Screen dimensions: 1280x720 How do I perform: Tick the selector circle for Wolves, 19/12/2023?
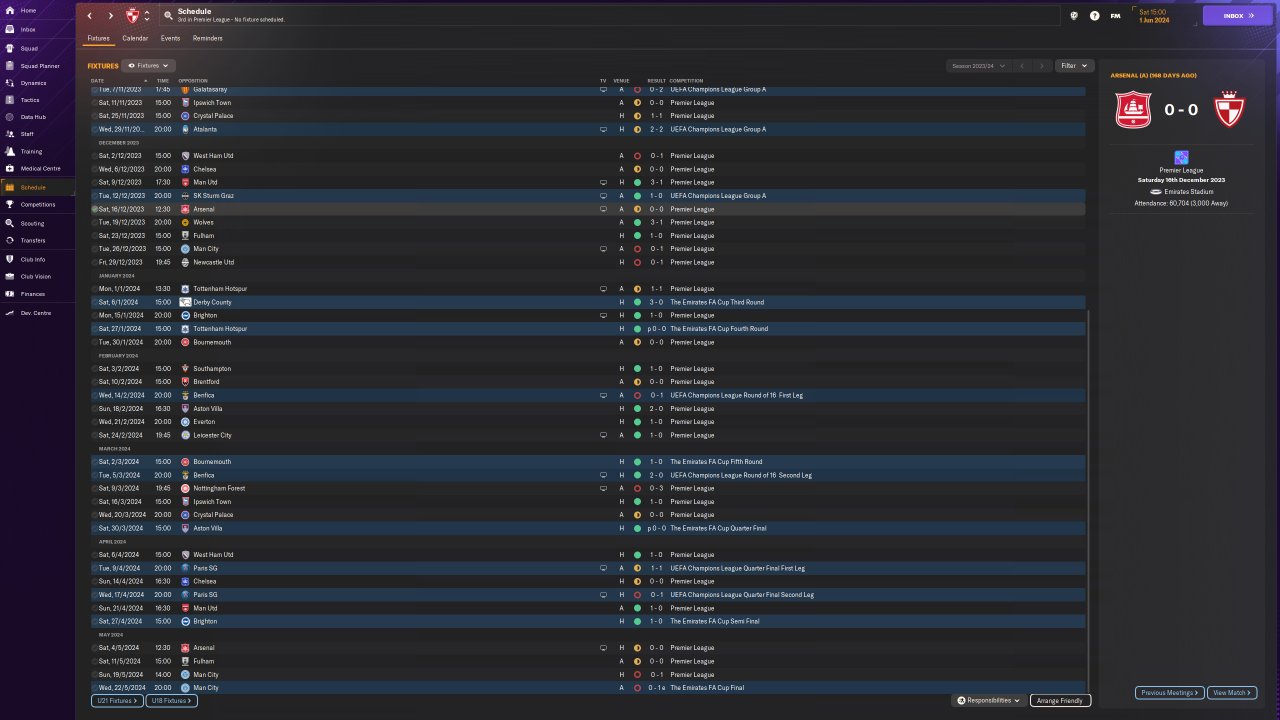[95, 222]
